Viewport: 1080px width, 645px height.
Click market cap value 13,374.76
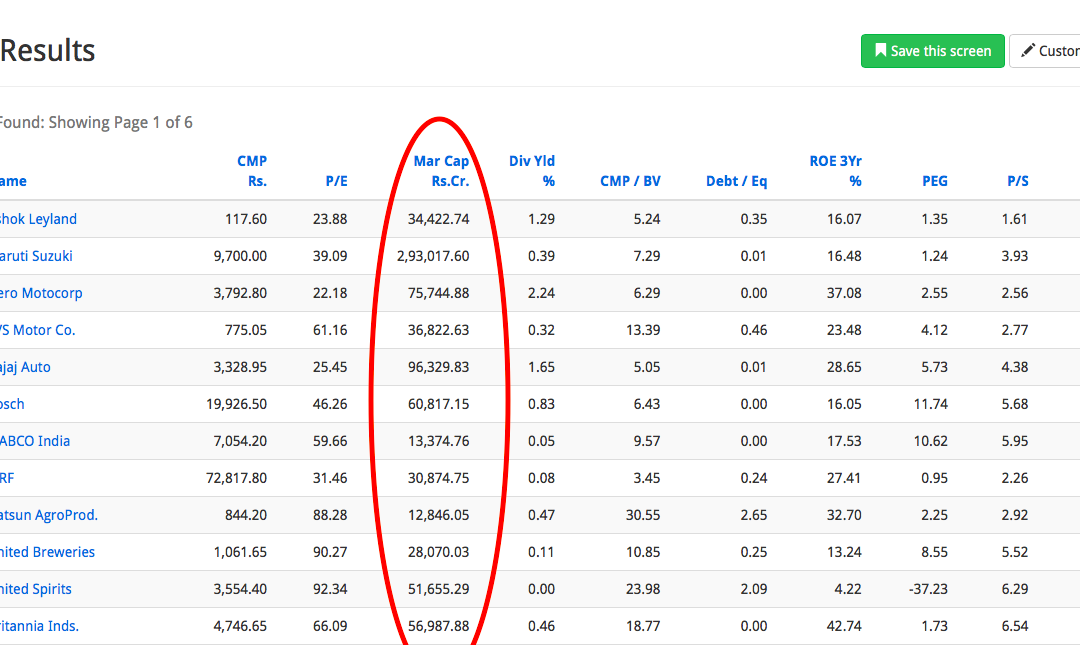click(x=439, y=441)
